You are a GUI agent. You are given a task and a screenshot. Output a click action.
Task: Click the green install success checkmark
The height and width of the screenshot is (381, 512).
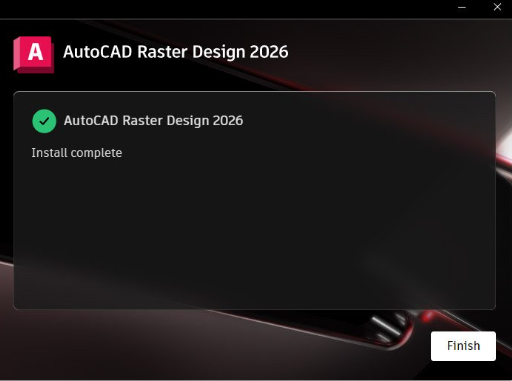pyautogui.click(x=44, y=121)
